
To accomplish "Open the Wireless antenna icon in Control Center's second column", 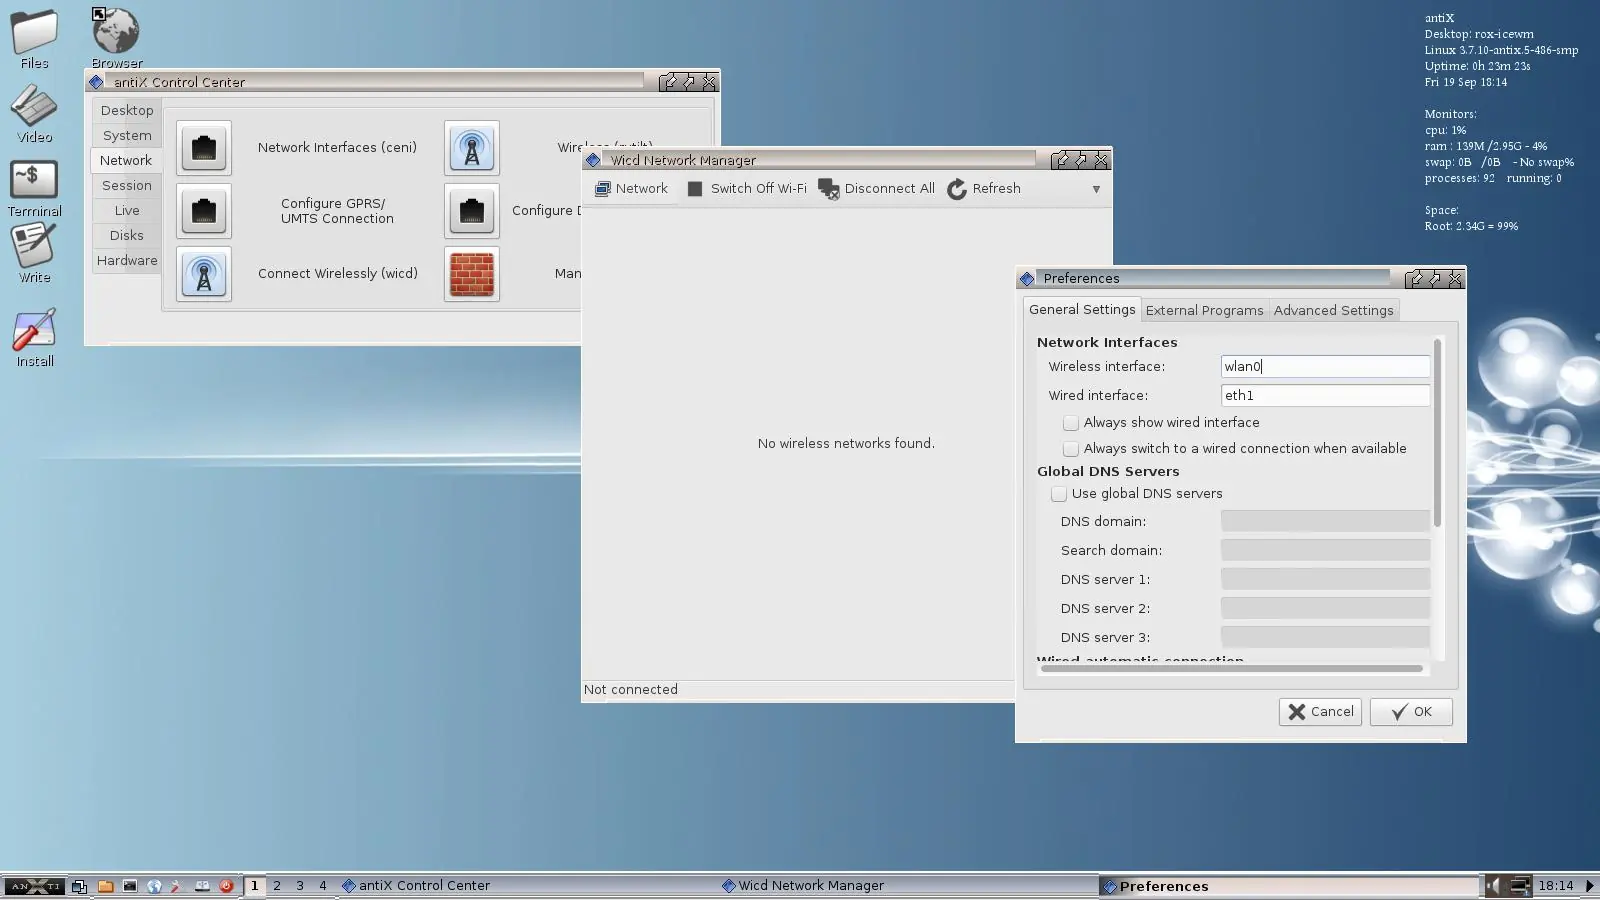I will coord(472,148).
